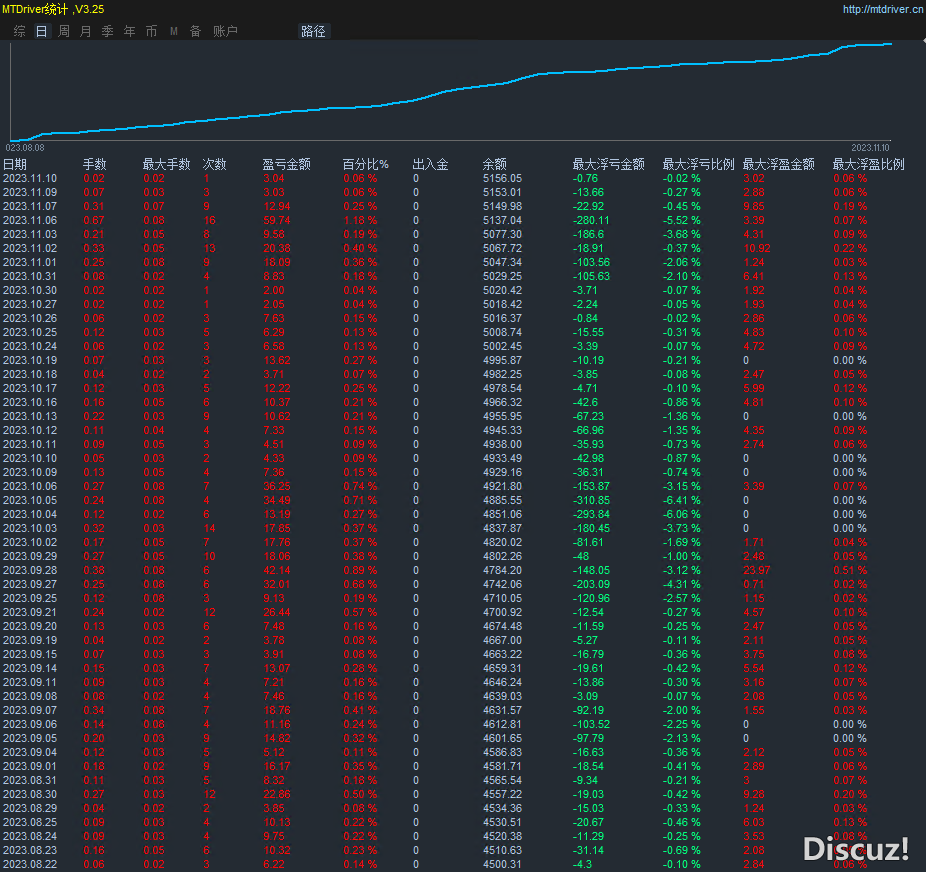Click the 路径 path button
The height and width of the screenshot is (873, 926).
(313, 31)
